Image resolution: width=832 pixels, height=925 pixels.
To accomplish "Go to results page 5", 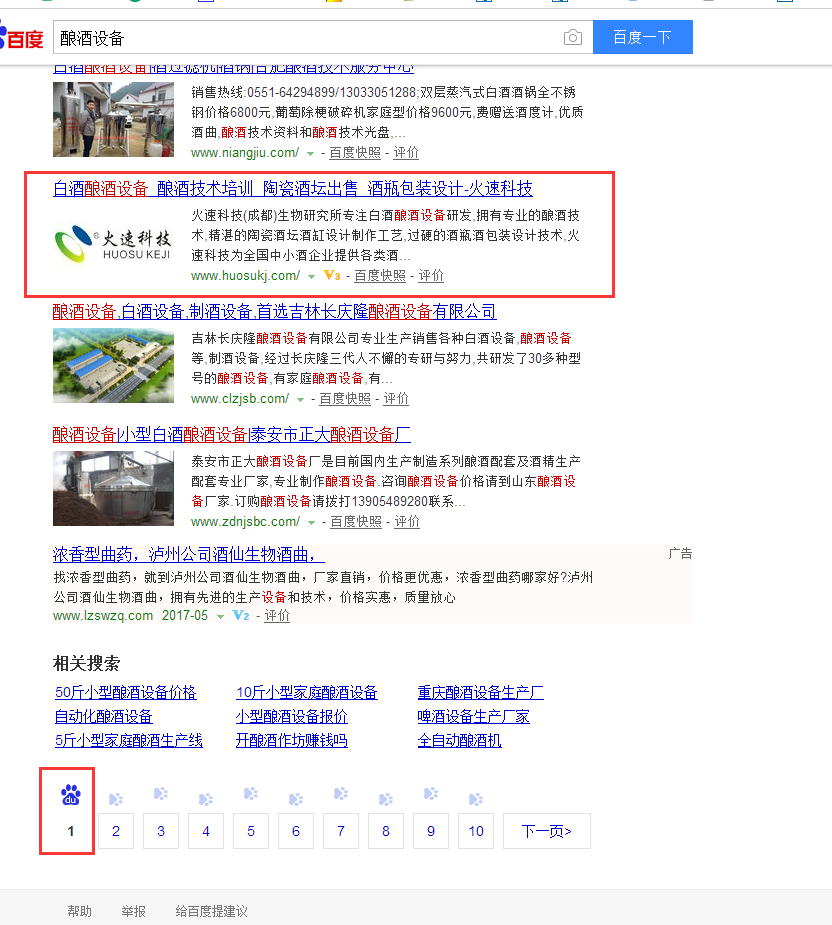I will tap(251, 831).
